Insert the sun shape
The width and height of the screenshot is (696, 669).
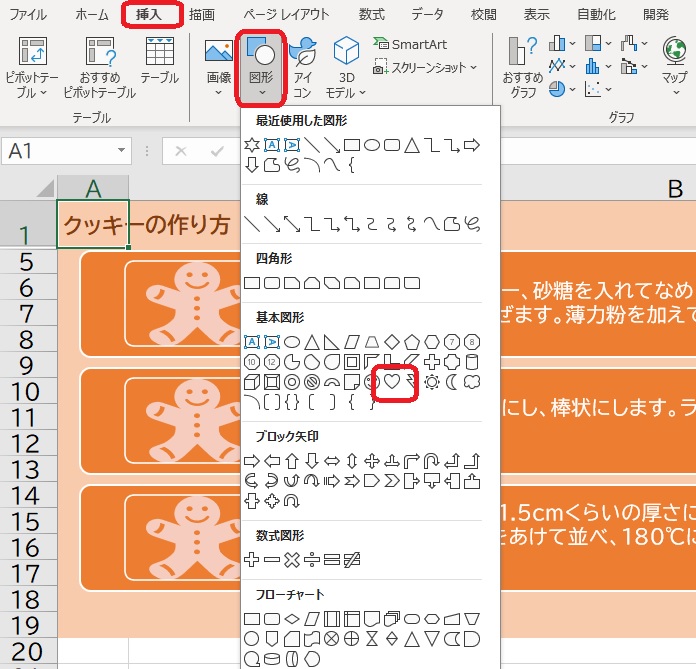(432, 382)
